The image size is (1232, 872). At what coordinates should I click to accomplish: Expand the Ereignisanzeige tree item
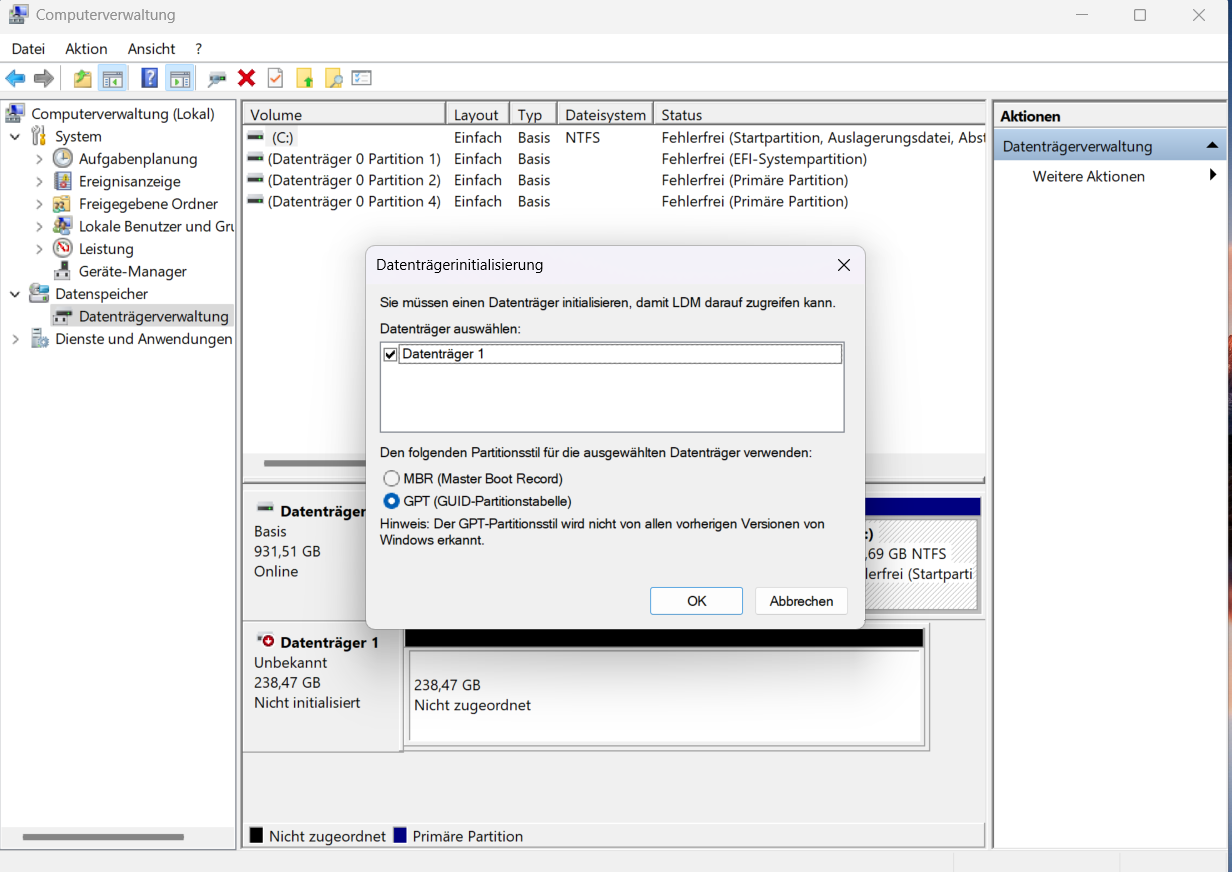coord(39,181)
